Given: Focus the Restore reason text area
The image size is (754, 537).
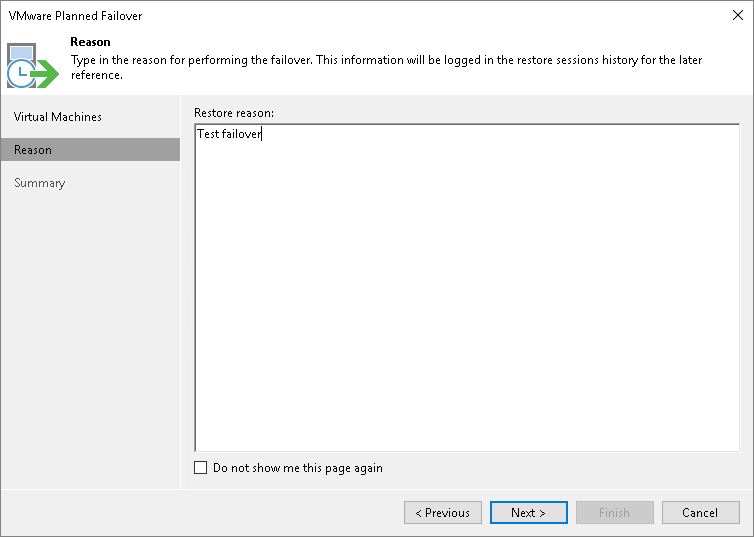Looking at the screenshot, I should click(467, 287).
